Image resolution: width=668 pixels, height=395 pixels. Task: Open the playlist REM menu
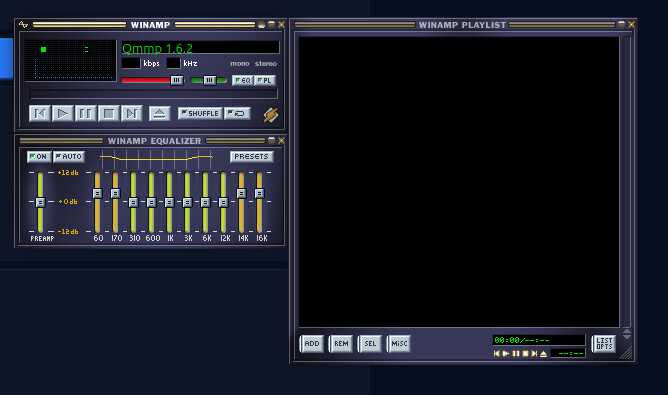(x=341, y=343)
